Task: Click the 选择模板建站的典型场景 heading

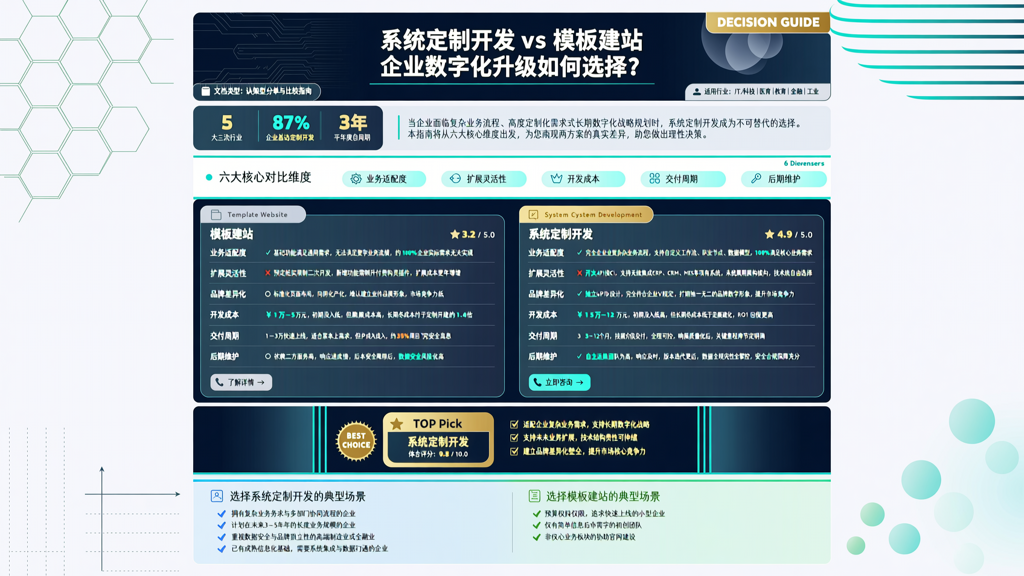Action: [x=603, y=496]
